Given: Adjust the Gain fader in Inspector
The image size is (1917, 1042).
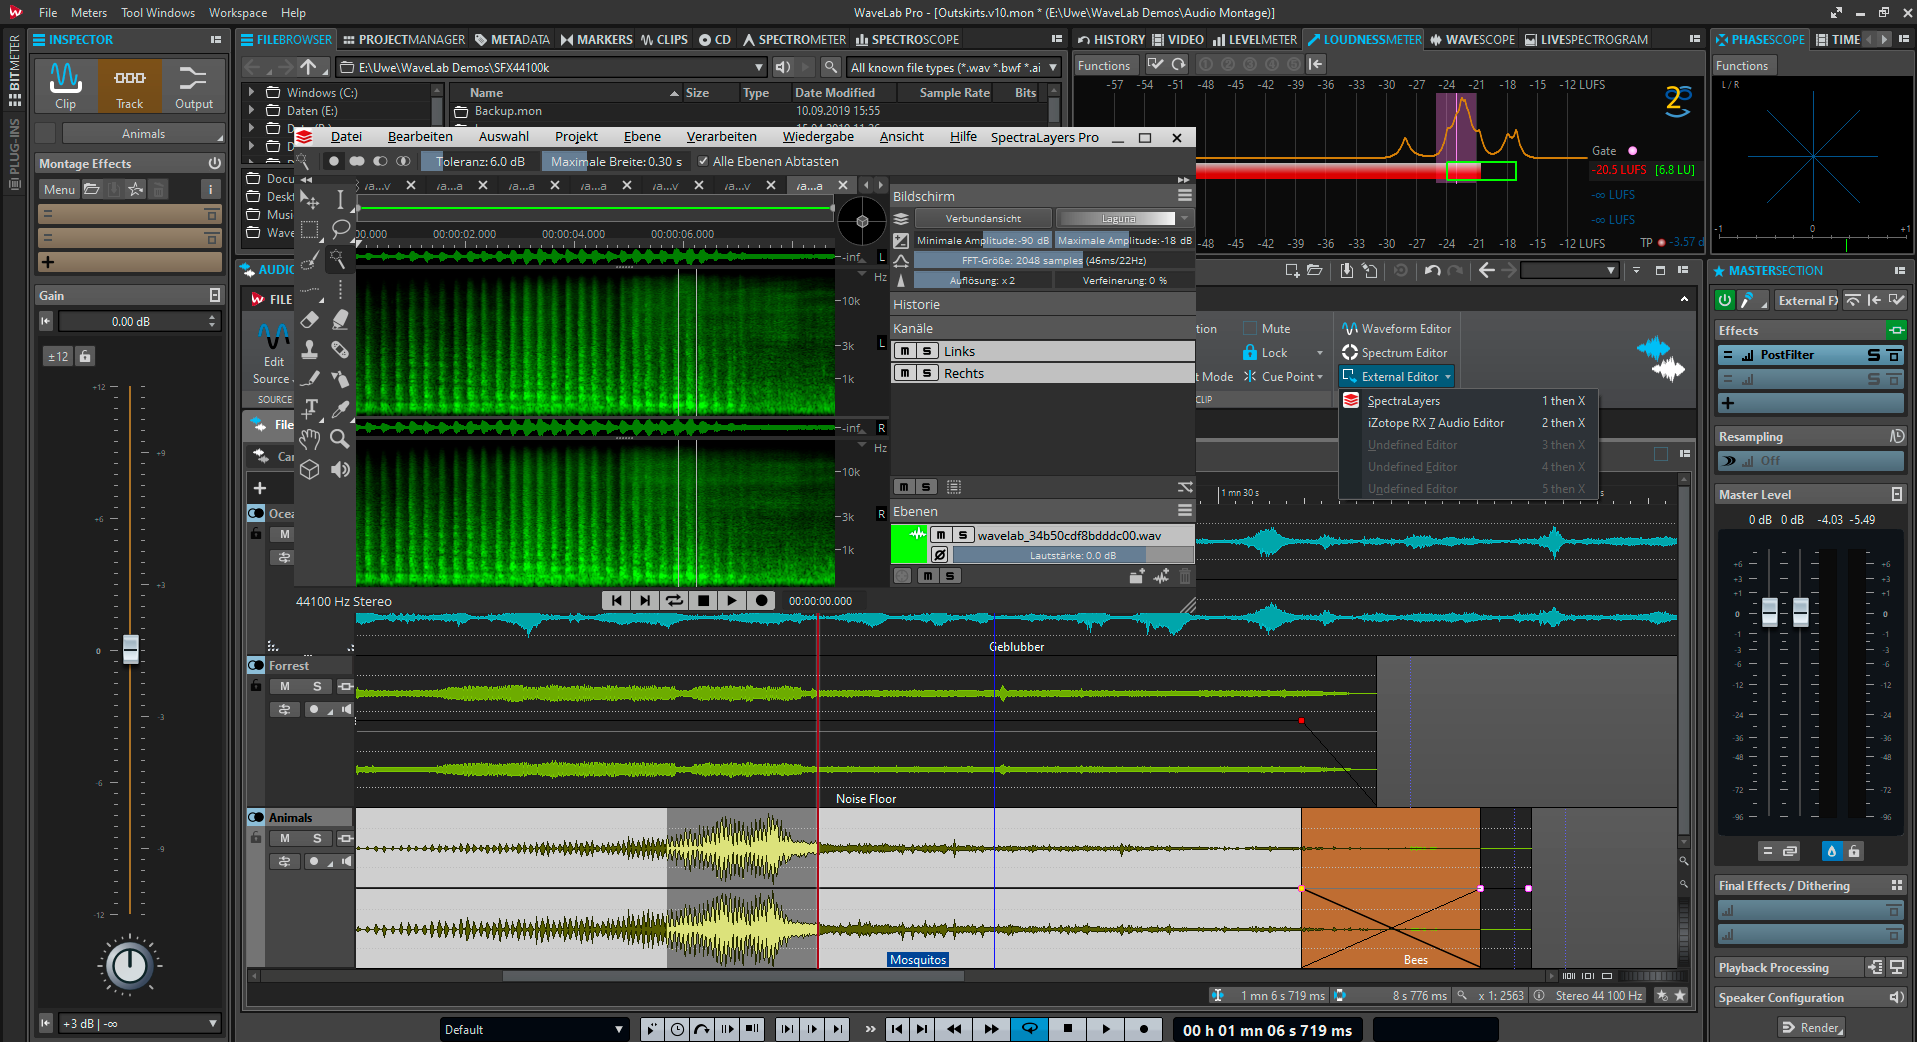Looking at the screenshot, I should click(131, 650).
